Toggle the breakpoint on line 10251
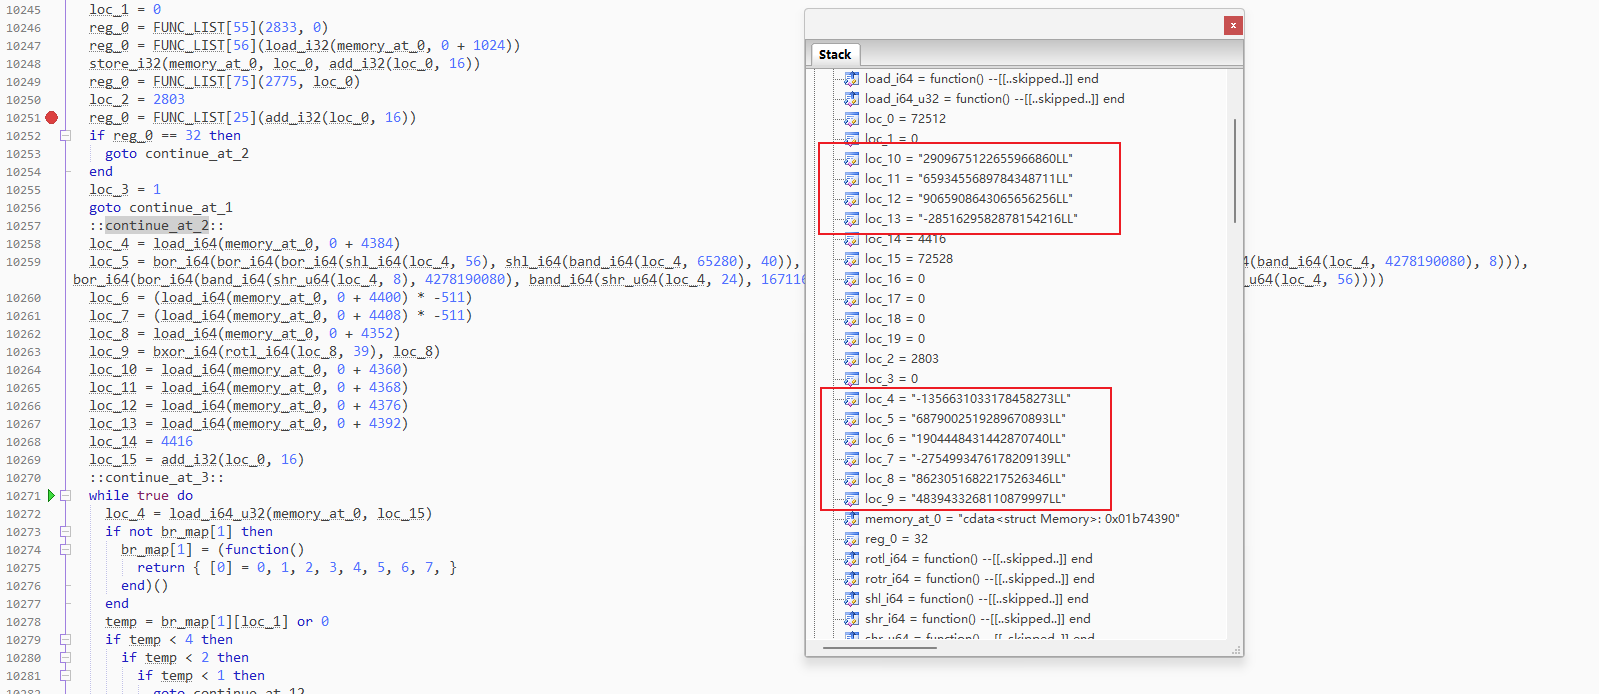The image size is (1599, 694). point(52,118)
